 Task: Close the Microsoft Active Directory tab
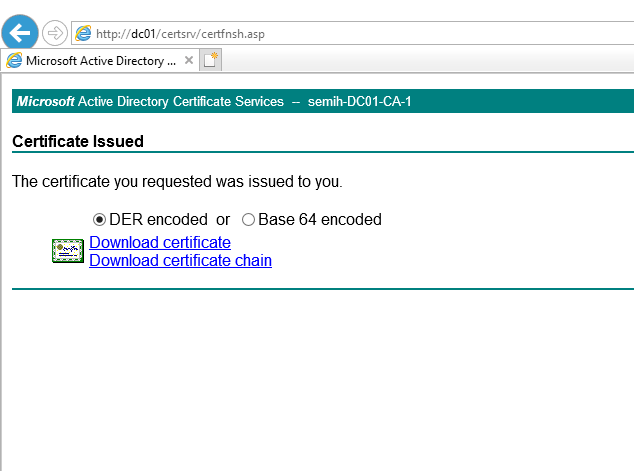189,60
